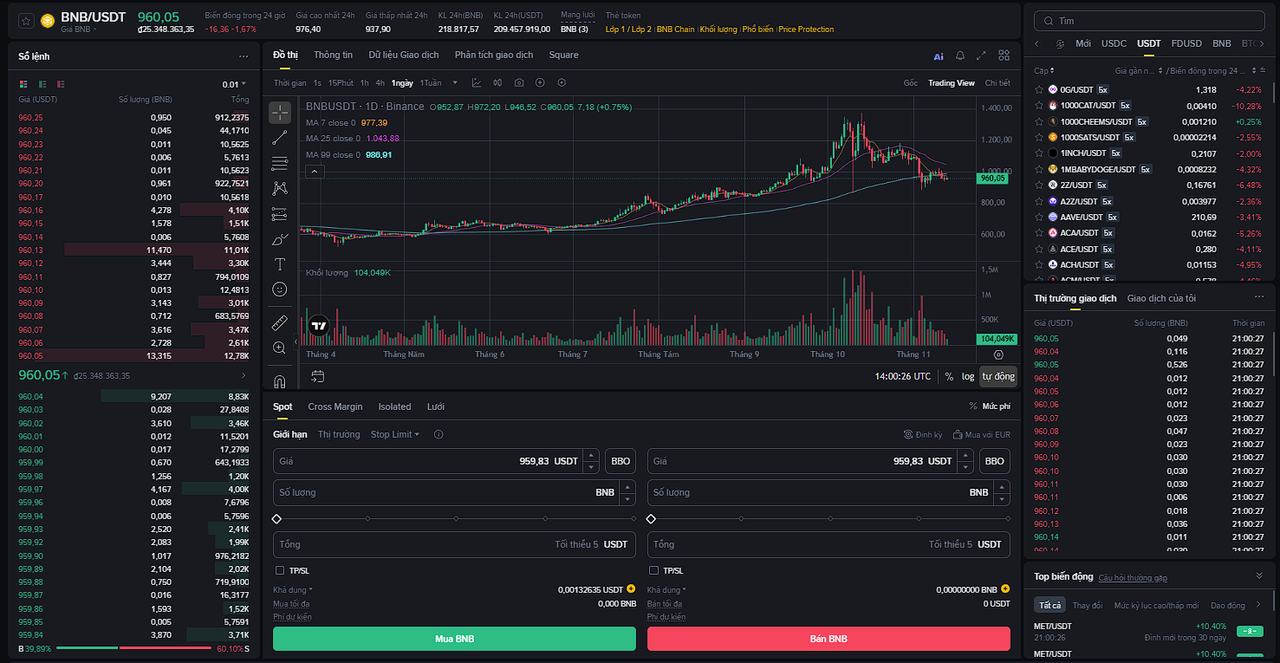Take a chart snapshot with camera icon

519,83
